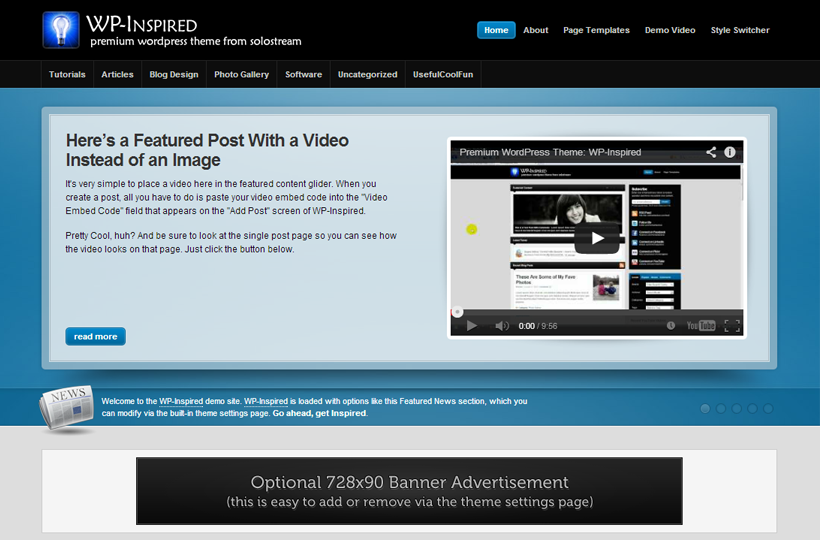Image resolution: width=820 pixels, height=540 pixels.
Task: Mute the video with the speaker icon
Action: 502,326
